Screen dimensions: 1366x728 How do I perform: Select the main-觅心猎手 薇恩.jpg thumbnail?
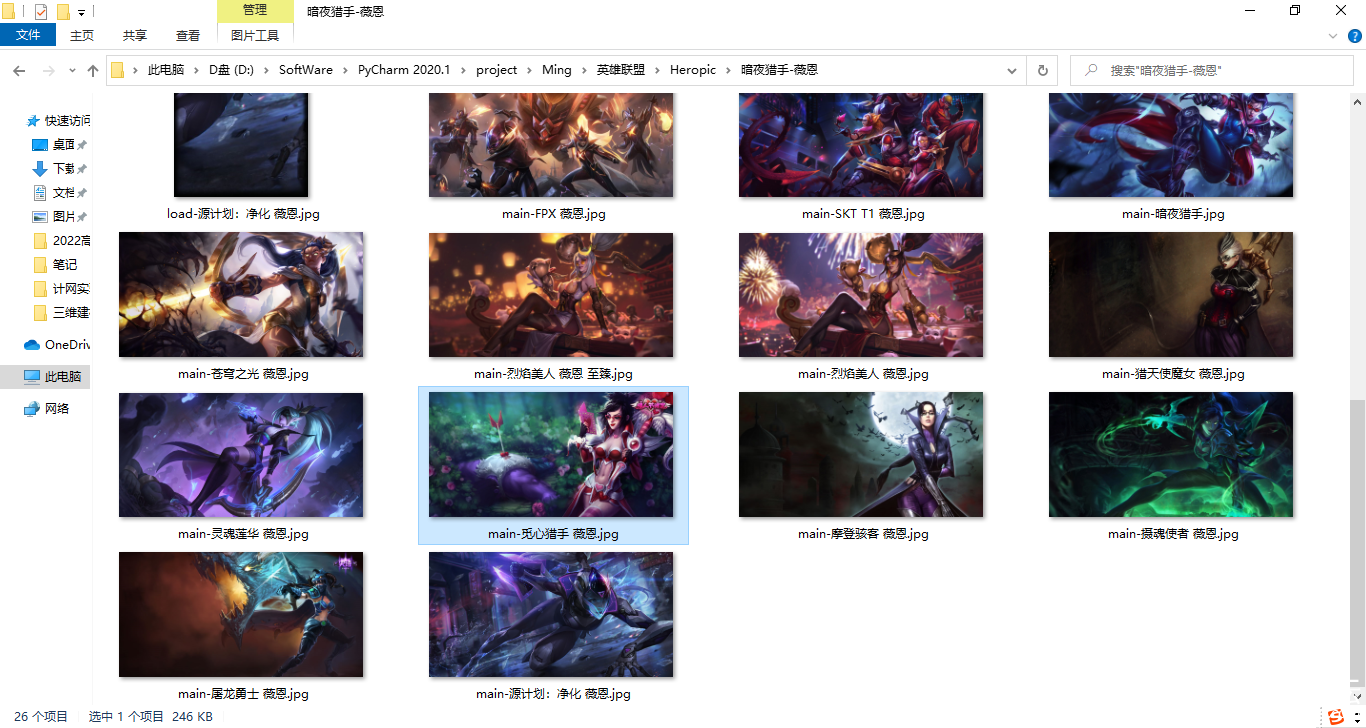pos(551,455)
